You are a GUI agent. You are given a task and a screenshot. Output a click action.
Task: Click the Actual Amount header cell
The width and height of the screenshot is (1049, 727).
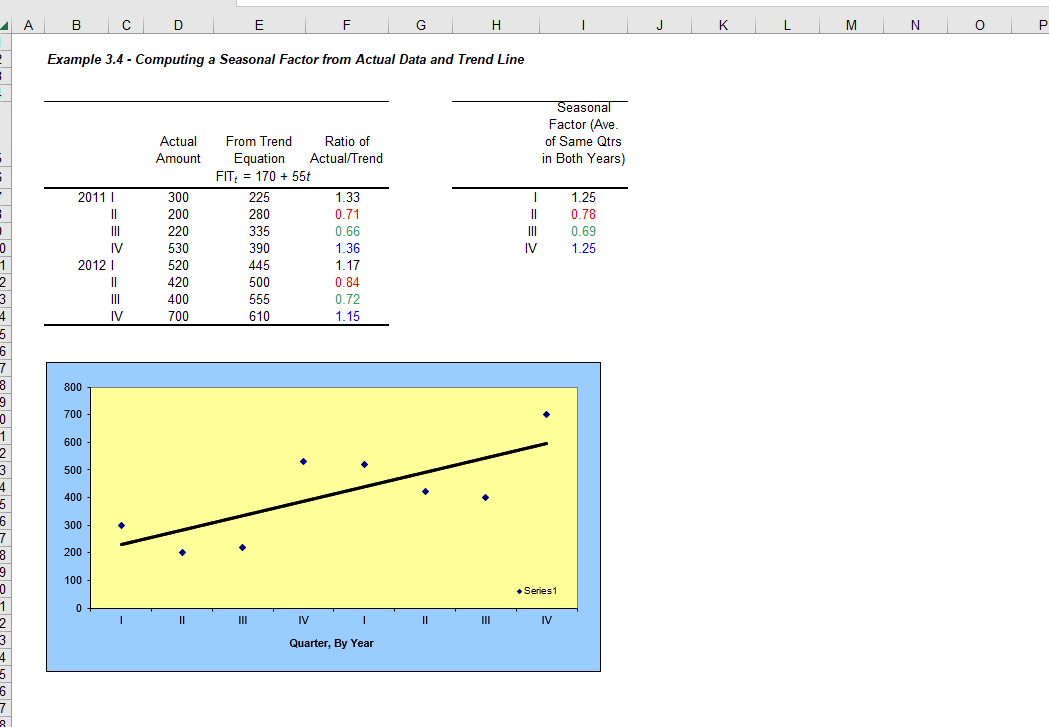(178, 150)
